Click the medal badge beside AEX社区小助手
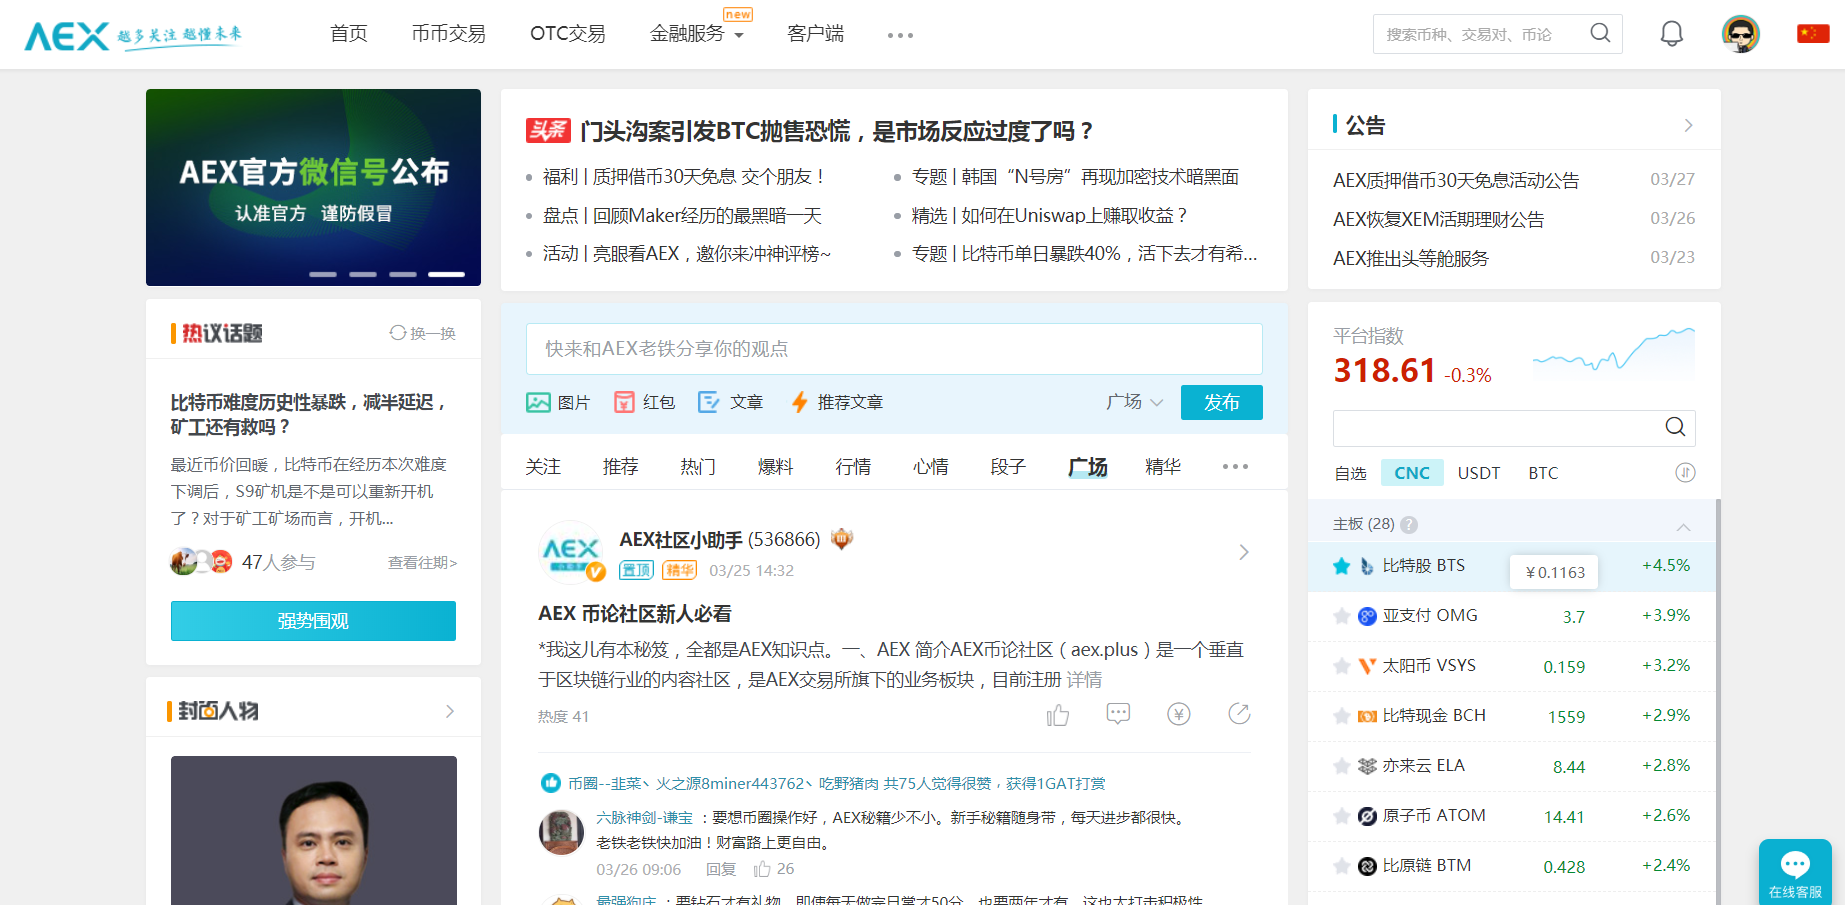The height and width of the screenshot is (905, 1845). (x=842, y=539)
